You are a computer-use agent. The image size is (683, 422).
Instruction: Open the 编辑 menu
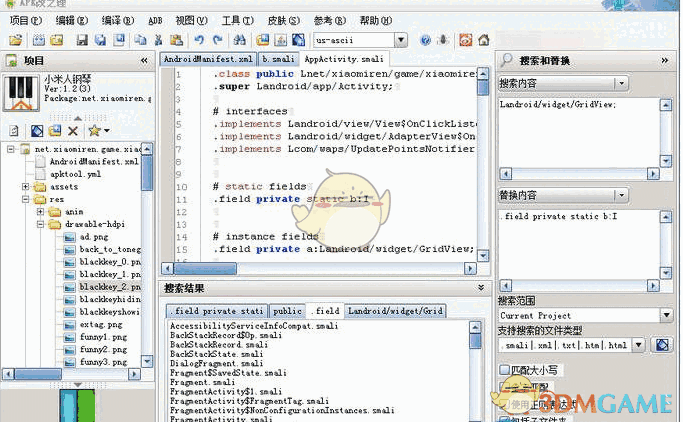tap(71, 20)
